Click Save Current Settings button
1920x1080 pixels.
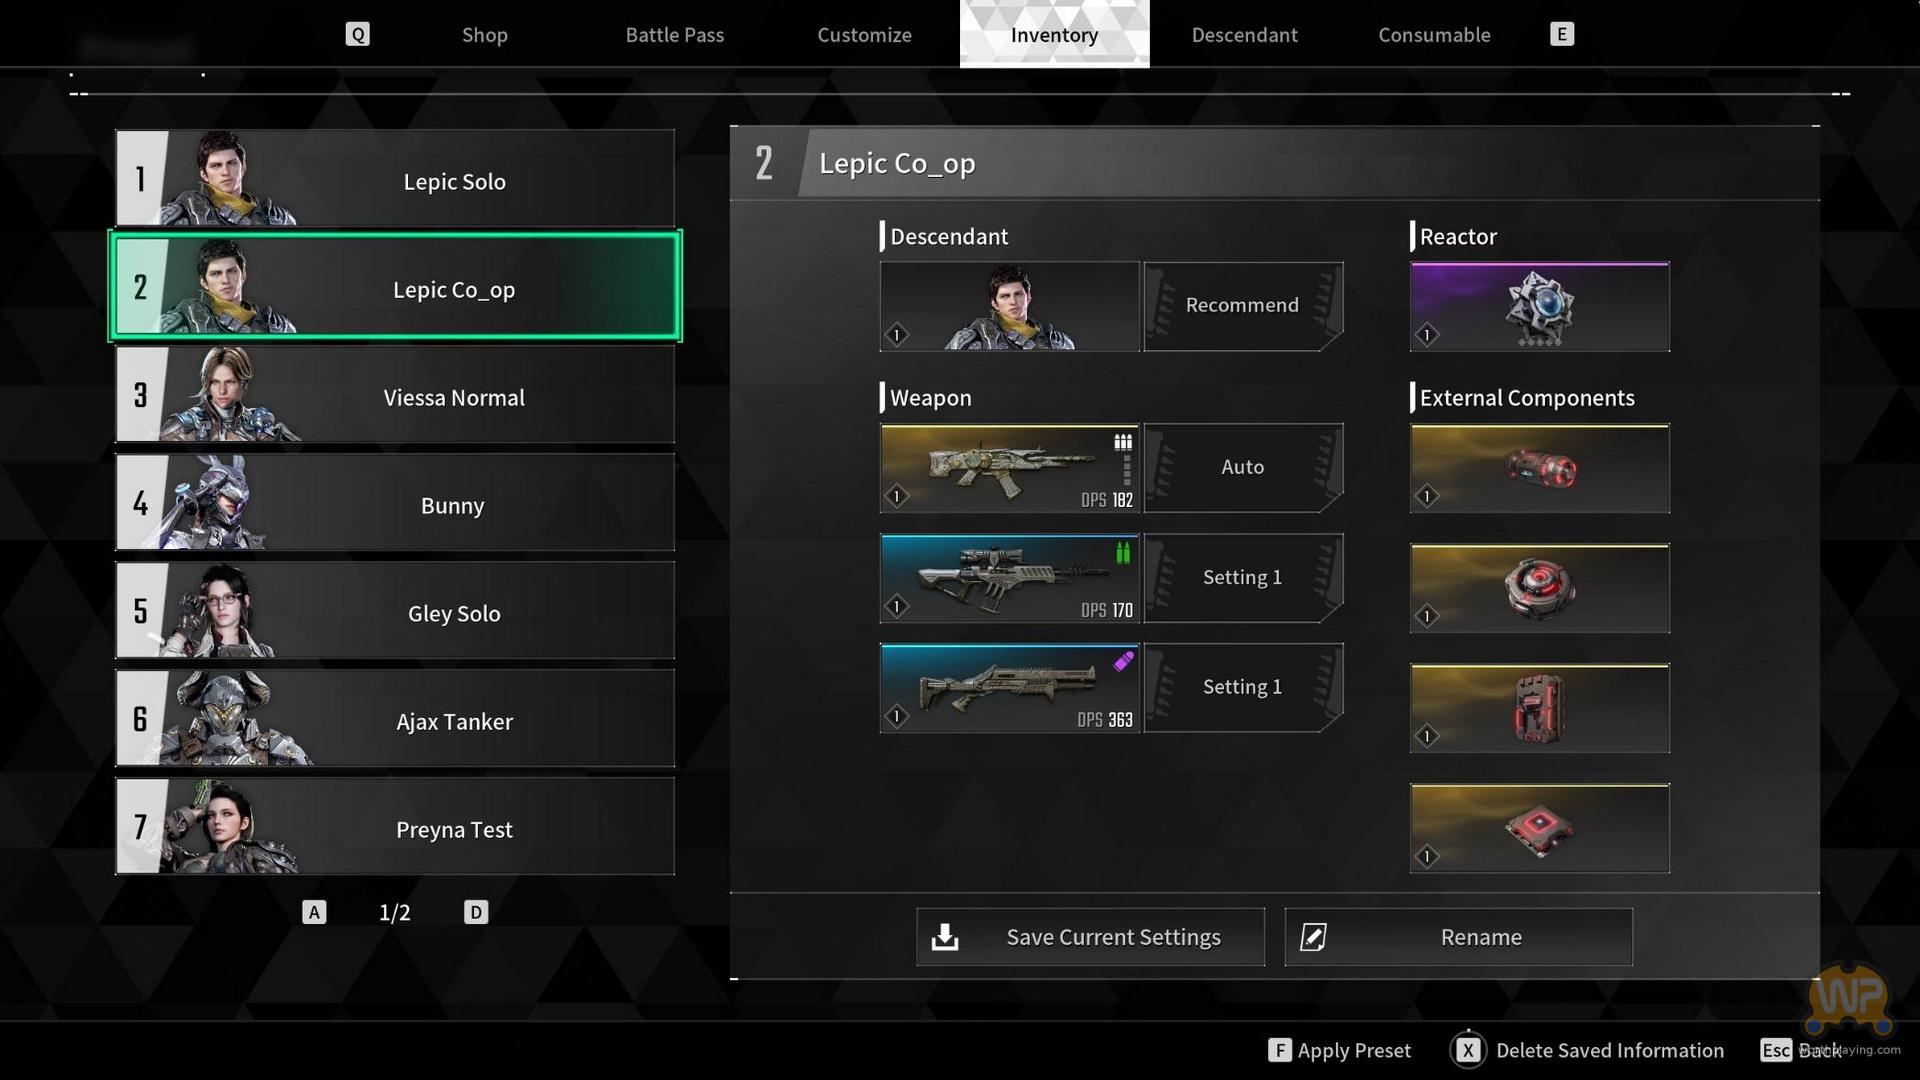coord(1090,937)
